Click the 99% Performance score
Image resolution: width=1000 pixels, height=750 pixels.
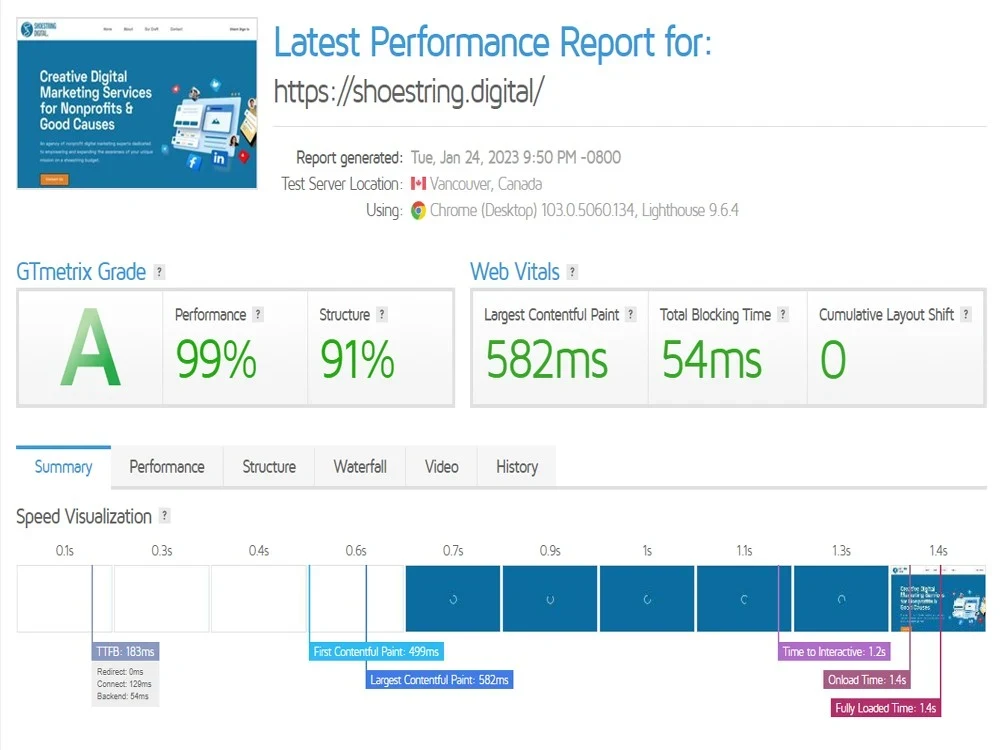point(216,359)
